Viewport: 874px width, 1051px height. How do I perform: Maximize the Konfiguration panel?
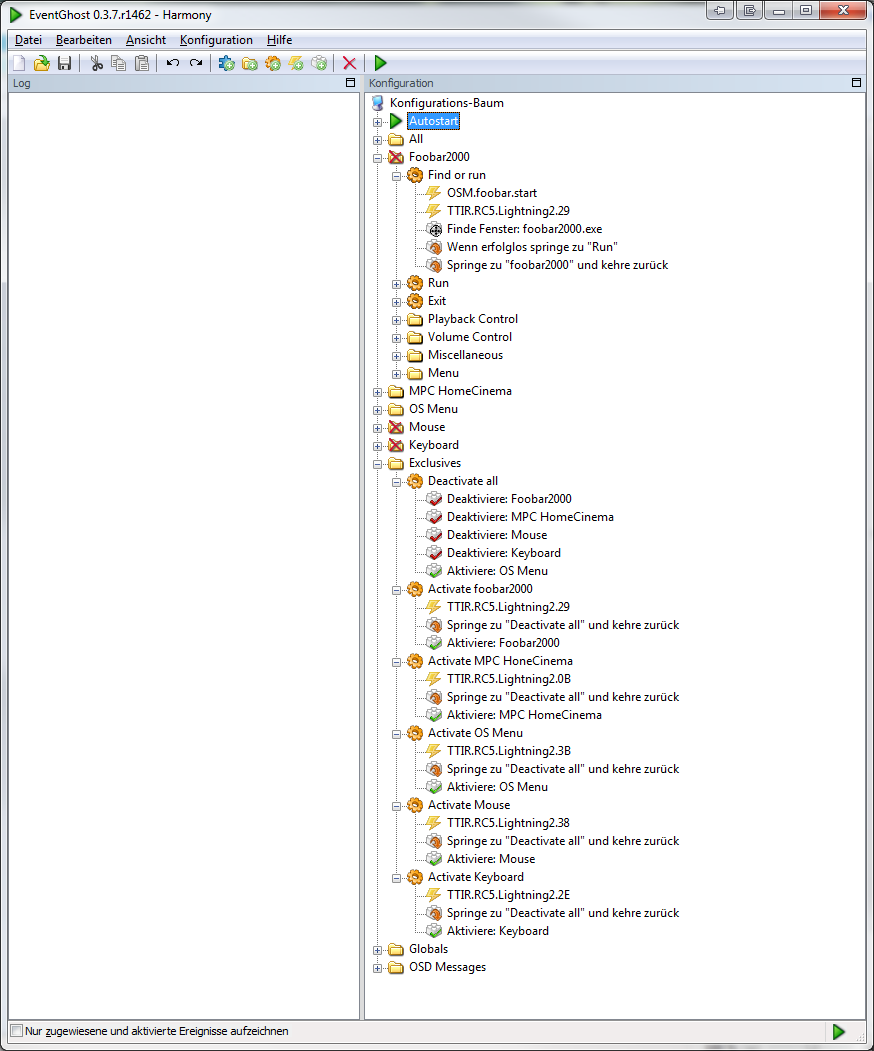pyautogui.click(x=856, y=82)
